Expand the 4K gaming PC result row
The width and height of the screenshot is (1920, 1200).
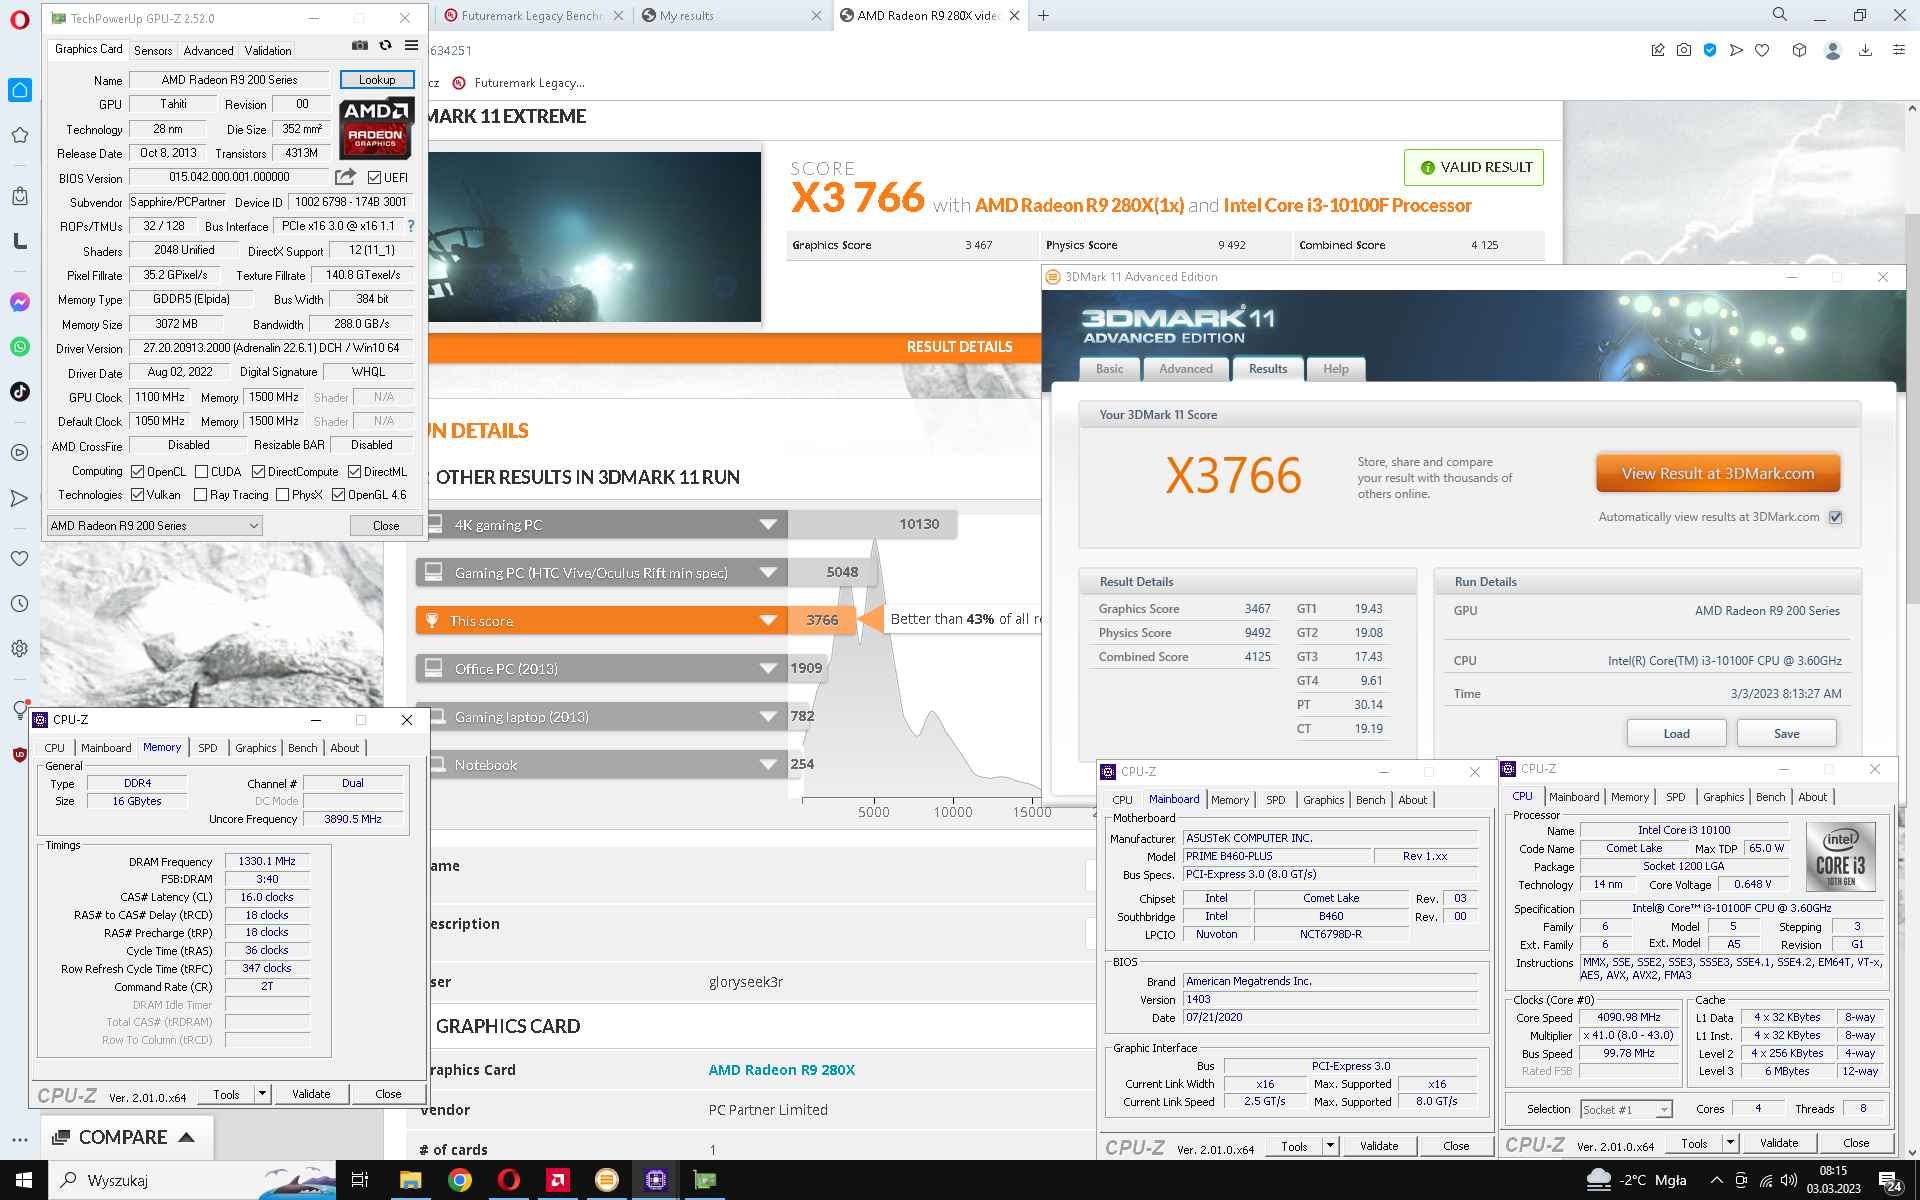click(x=768, y=524)
